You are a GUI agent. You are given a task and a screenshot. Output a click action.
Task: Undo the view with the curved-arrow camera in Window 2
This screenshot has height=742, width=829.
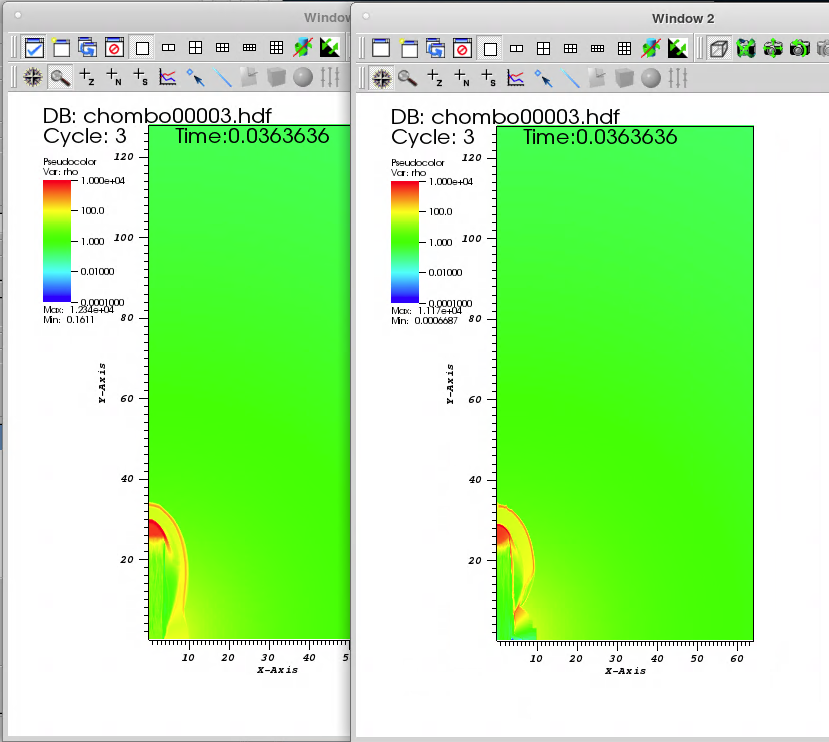point(800,49)
